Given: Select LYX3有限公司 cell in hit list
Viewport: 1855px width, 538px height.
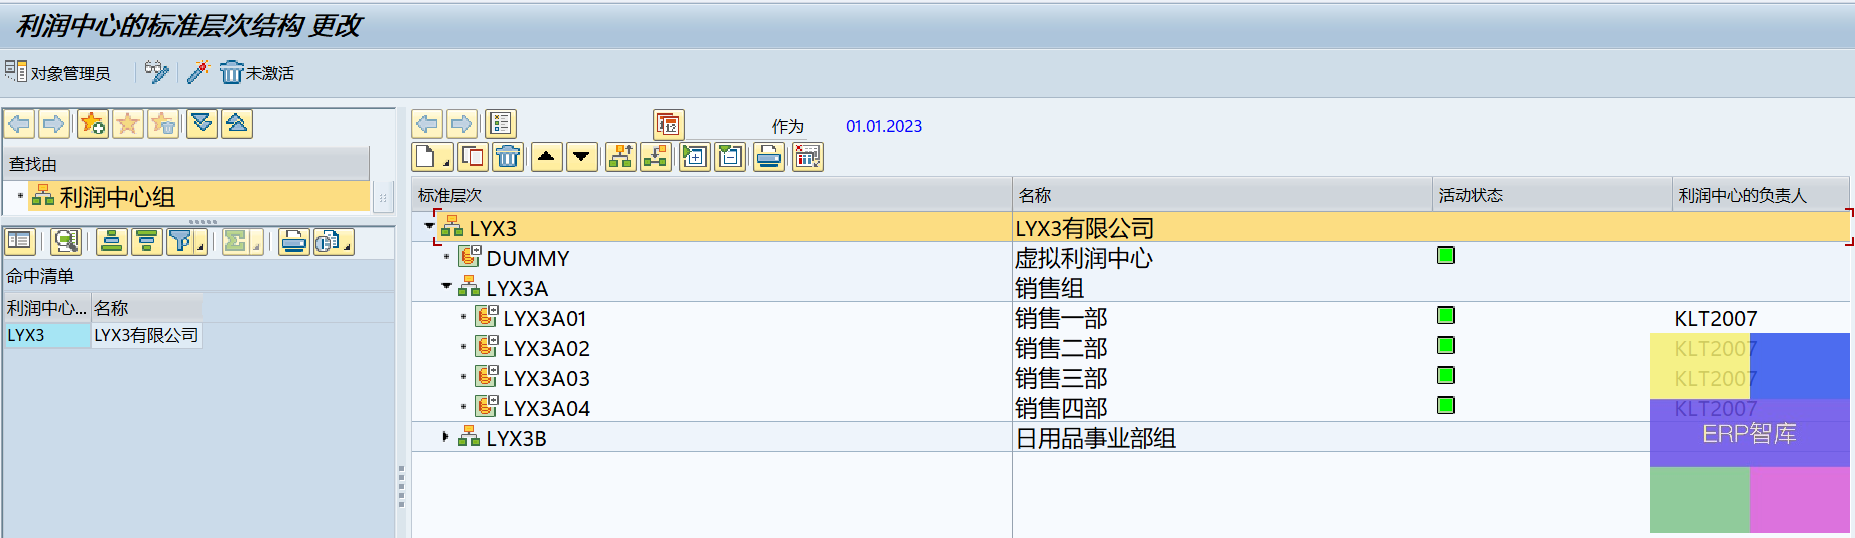Looking at the screenshot, I should tap(147, 335).
